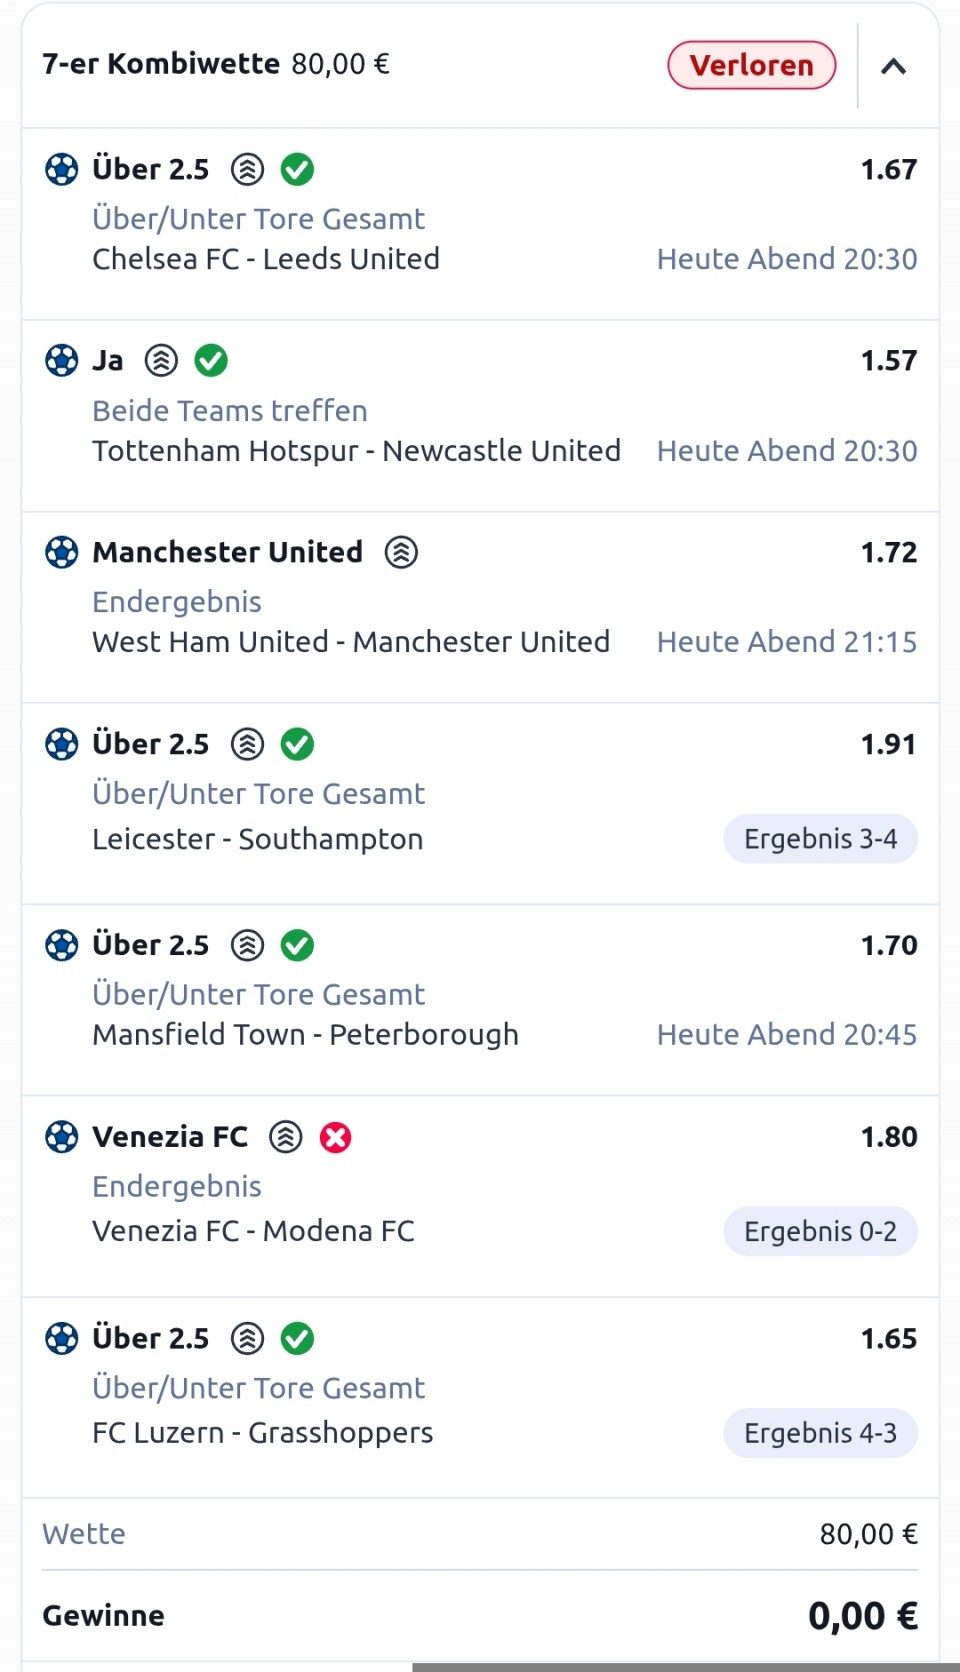
Task: Click red cross on Venezia FC bet
Action: pos(336,1137)
